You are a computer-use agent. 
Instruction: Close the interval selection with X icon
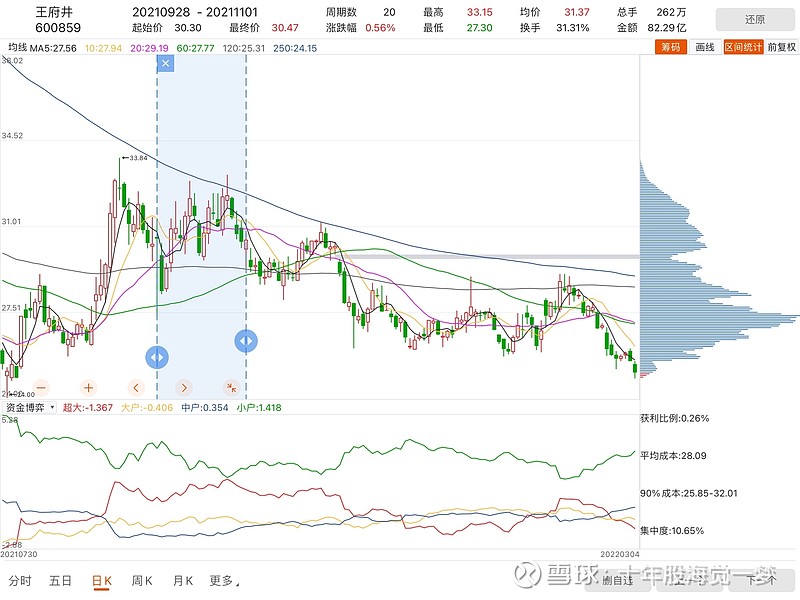tap(166, 63)
